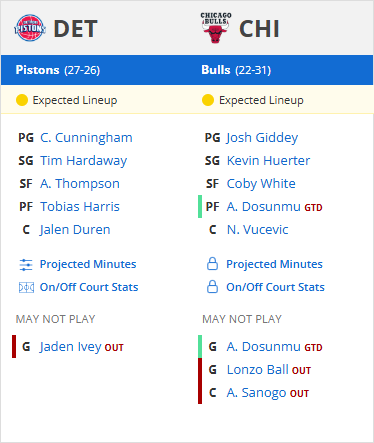Click the Detroit Pistons logo
374x443 pixels.
[x=30, y=28]
